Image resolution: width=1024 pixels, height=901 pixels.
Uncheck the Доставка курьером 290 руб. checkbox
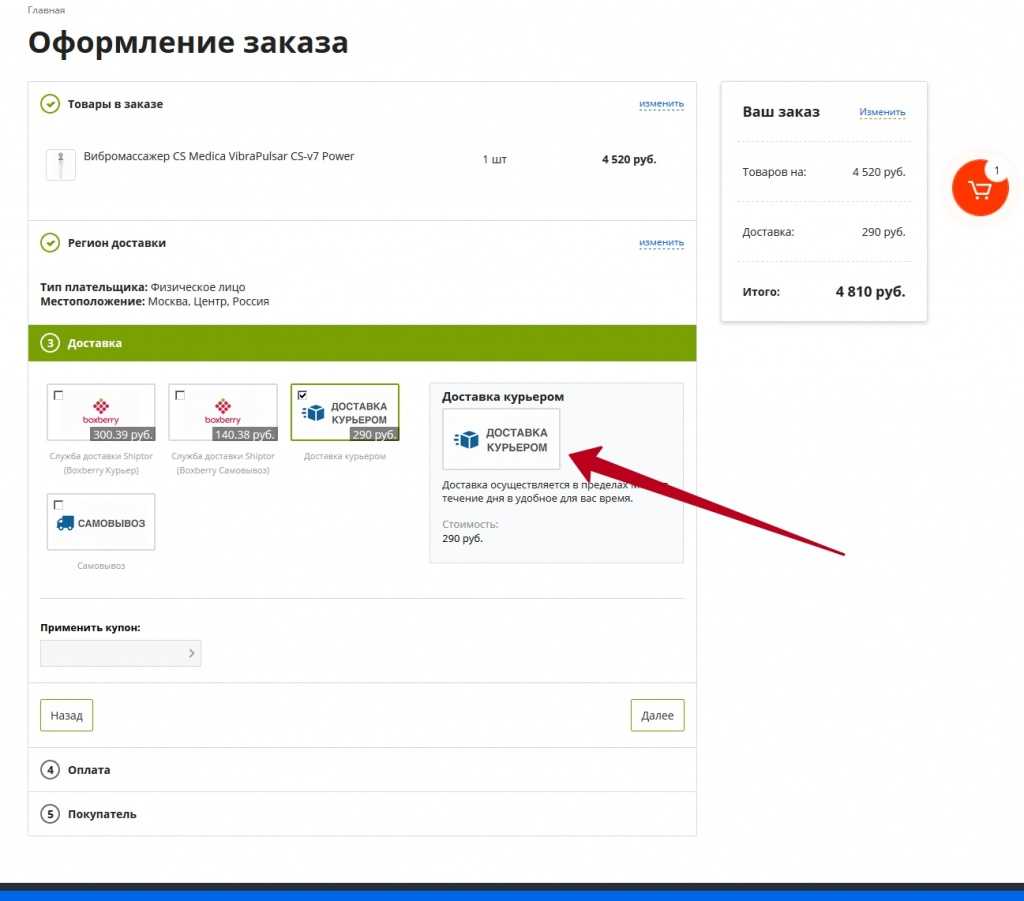click(x=302, y=396)
